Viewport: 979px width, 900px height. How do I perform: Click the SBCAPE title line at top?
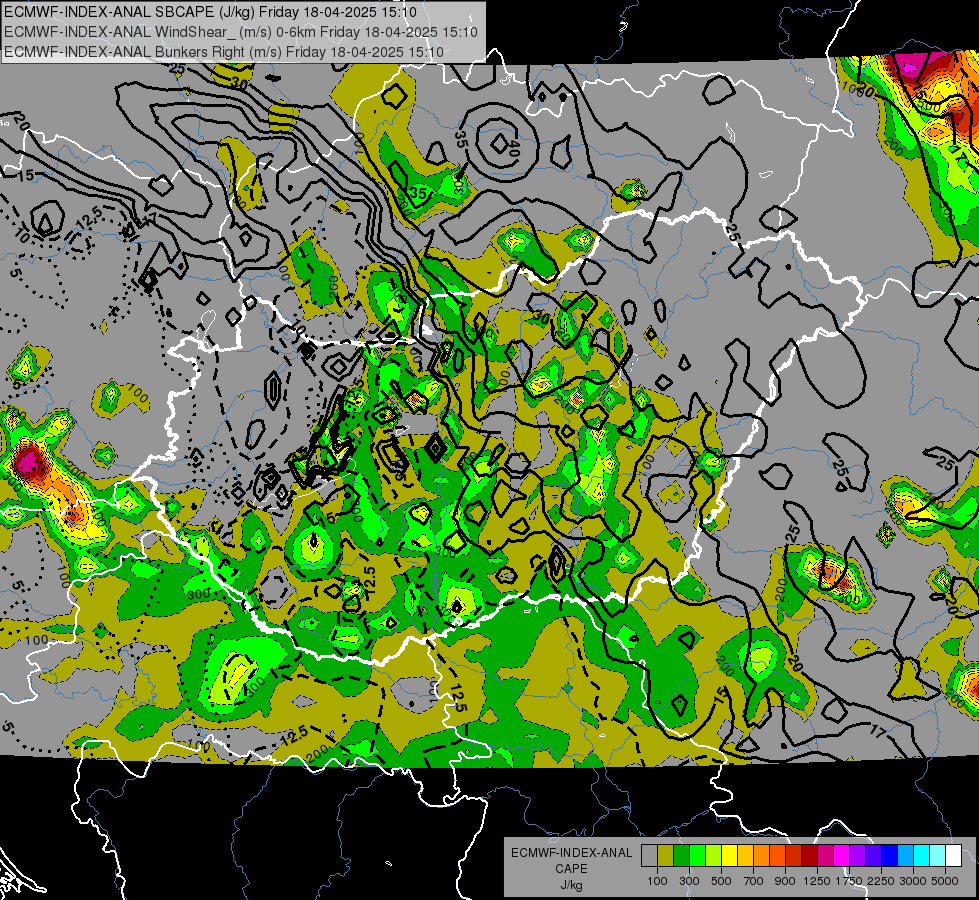211,12
